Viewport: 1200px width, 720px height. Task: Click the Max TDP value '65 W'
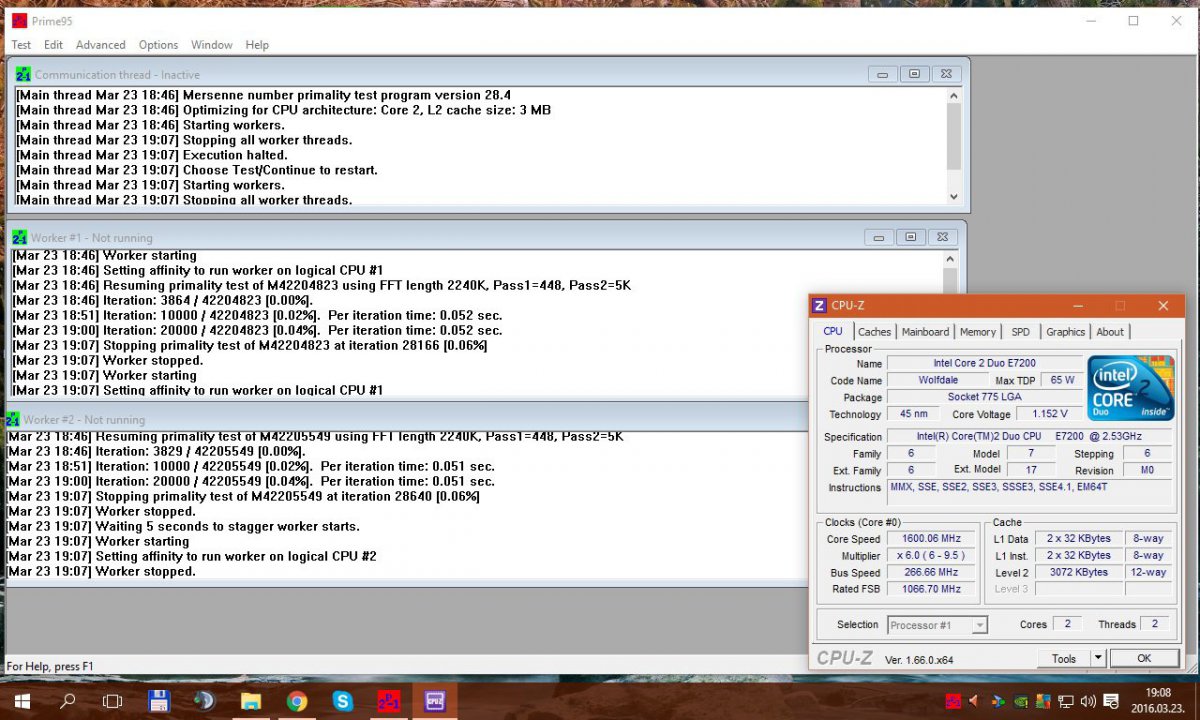tap(1062, 380)
